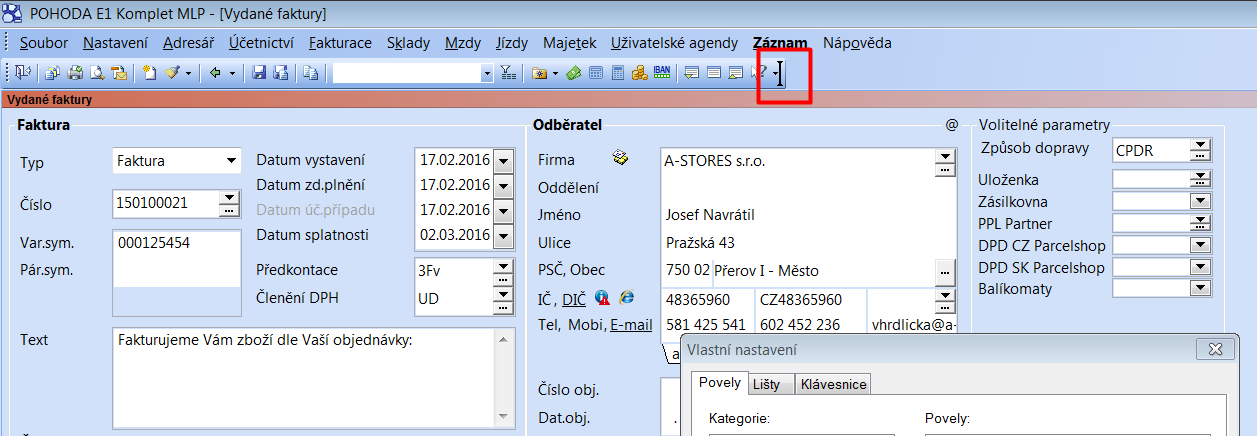Image resolution: width=1257 pixels, height=436 pixels.
Task: Click the DIČ link label
Action: (573, 299)
